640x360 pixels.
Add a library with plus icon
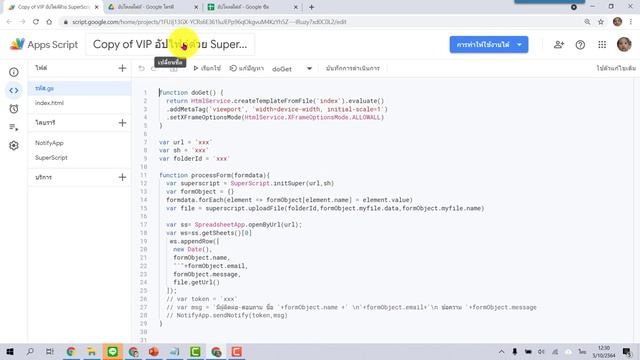click(122, 122)
